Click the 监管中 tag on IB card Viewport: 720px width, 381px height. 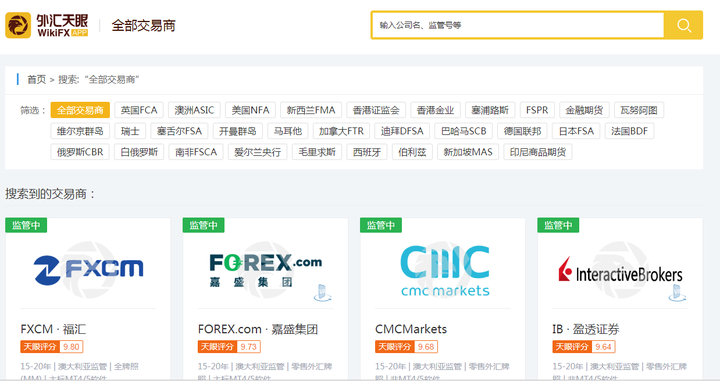click(558, 225)
